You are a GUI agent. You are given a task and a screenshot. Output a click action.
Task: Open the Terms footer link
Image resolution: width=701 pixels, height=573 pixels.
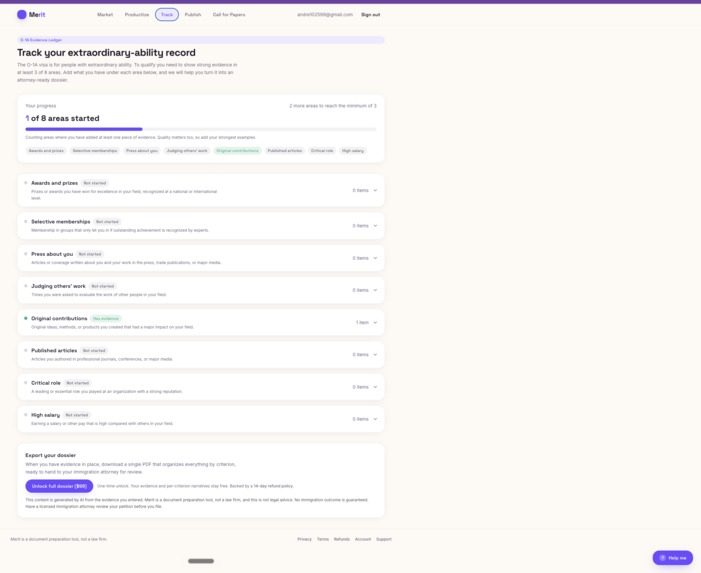tap(323, 539)
